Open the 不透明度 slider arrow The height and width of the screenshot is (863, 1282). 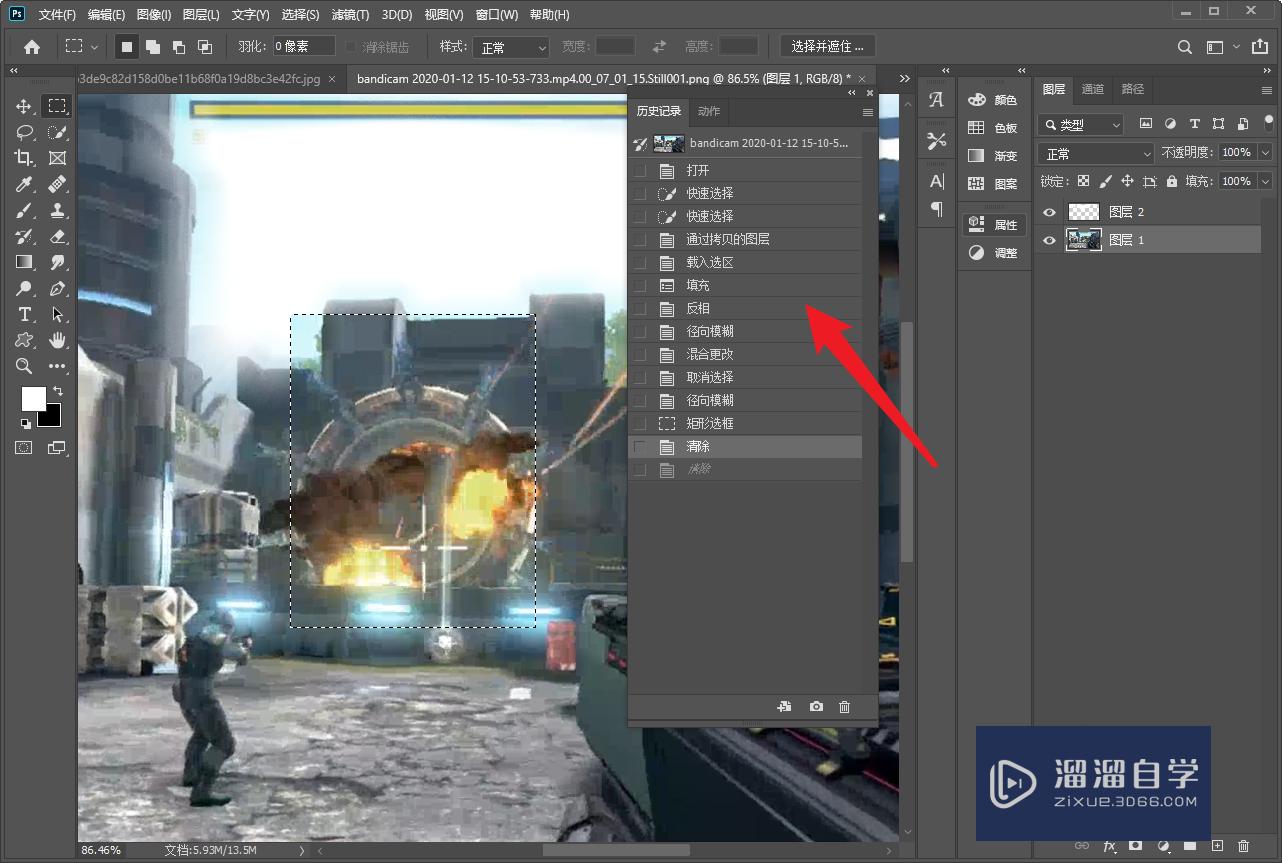[x=1265, y=152]
